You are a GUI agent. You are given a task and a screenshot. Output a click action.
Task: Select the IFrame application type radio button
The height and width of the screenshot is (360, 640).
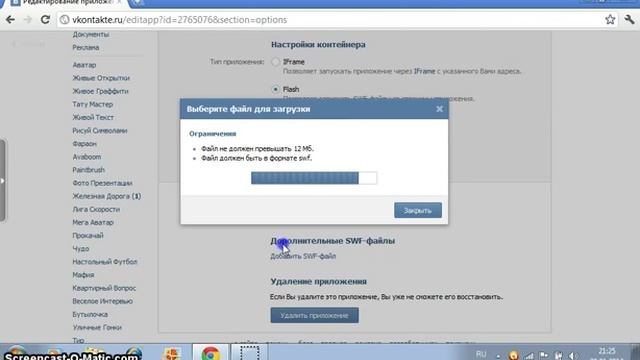tap(276, 62)
